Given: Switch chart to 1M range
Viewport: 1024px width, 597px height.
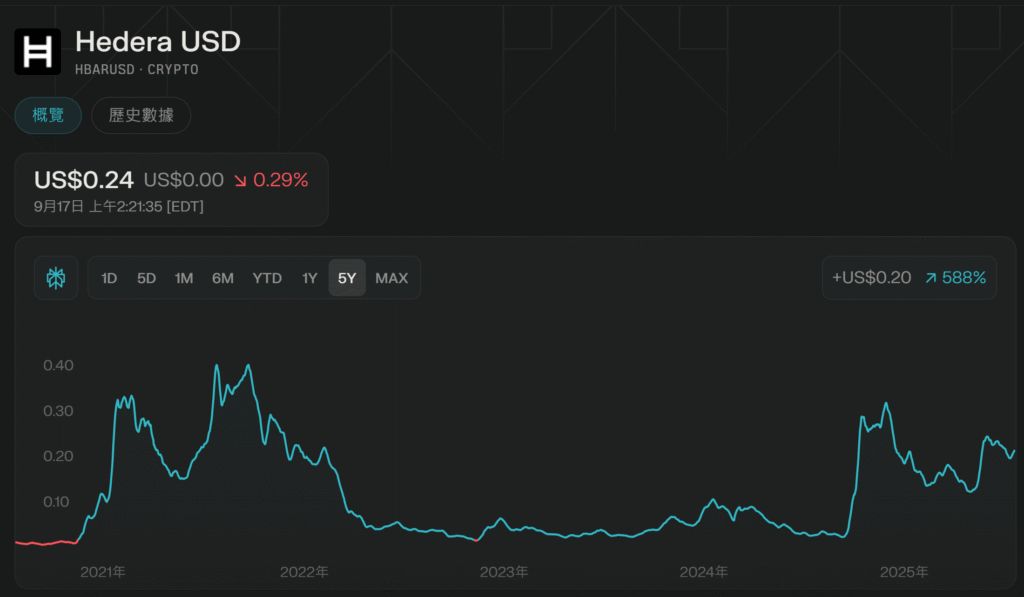Looking at the screenshot, I should pos(184,278).
